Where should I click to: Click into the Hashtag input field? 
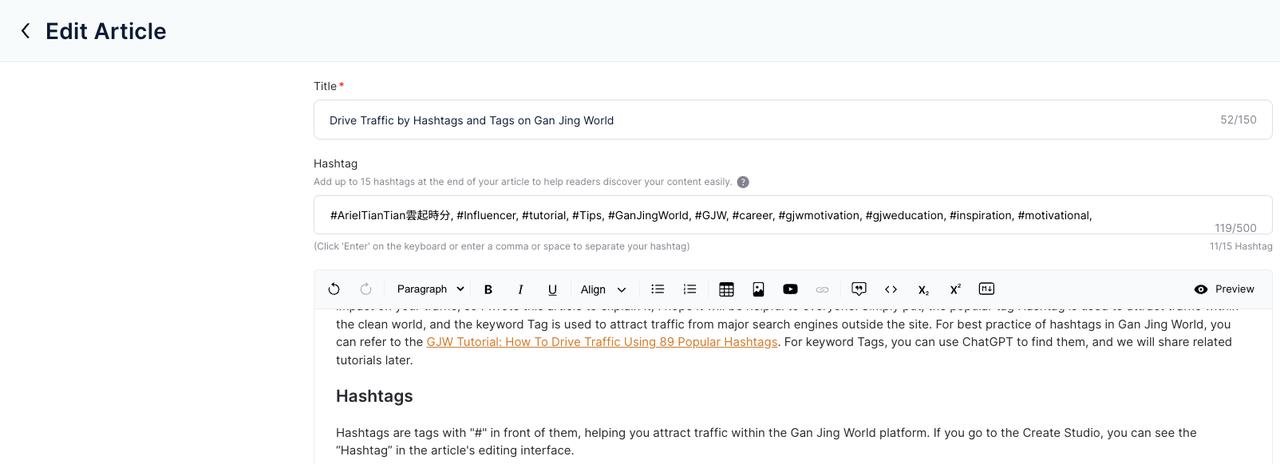point(793,215)
